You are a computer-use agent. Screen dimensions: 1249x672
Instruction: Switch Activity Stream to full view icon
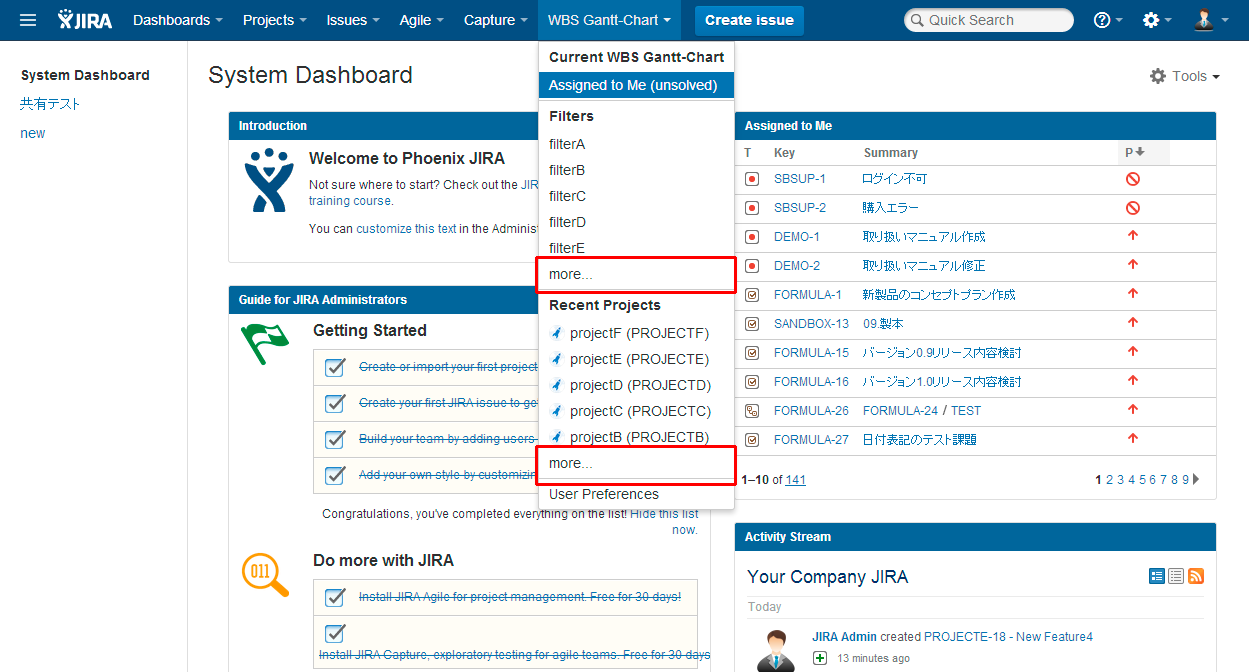[1157, 576]
